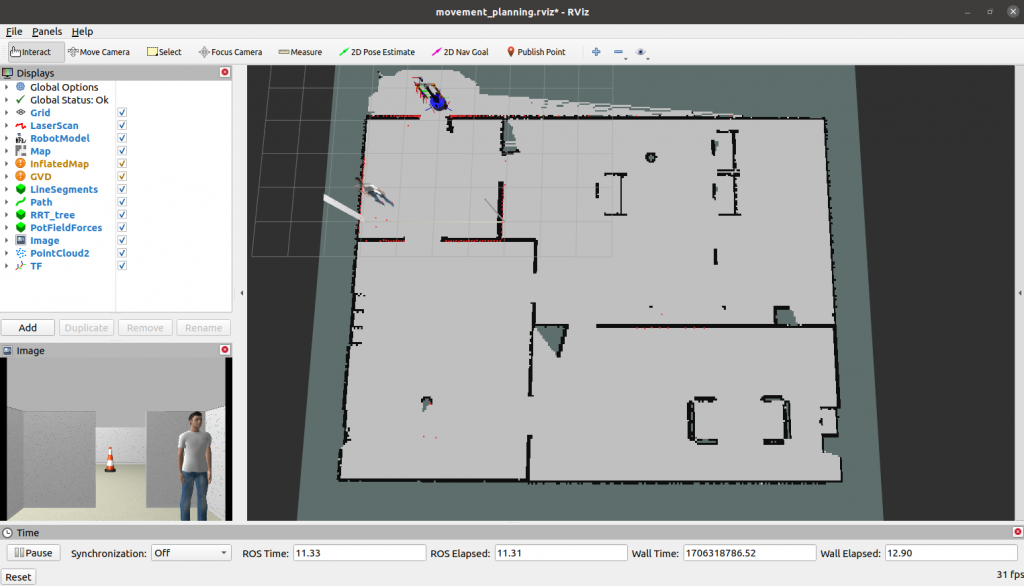Click the Add display button
Image resolution: width=1024 pixels, height=586 pixels.
27,327
